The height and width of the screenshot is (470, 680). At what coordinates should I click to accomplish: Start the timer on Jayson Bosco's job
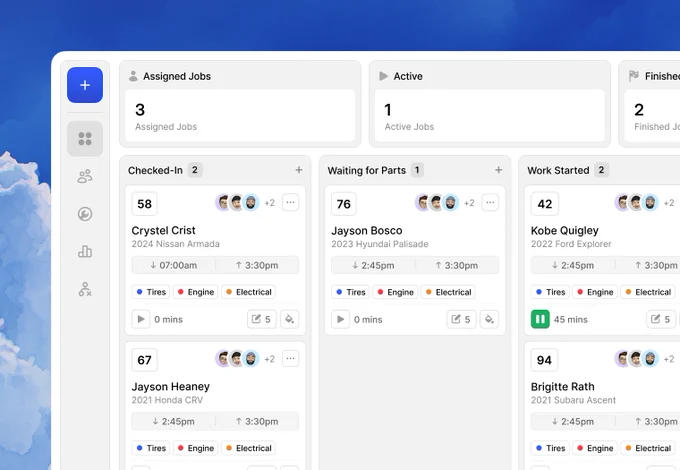[x=340, y=319]
